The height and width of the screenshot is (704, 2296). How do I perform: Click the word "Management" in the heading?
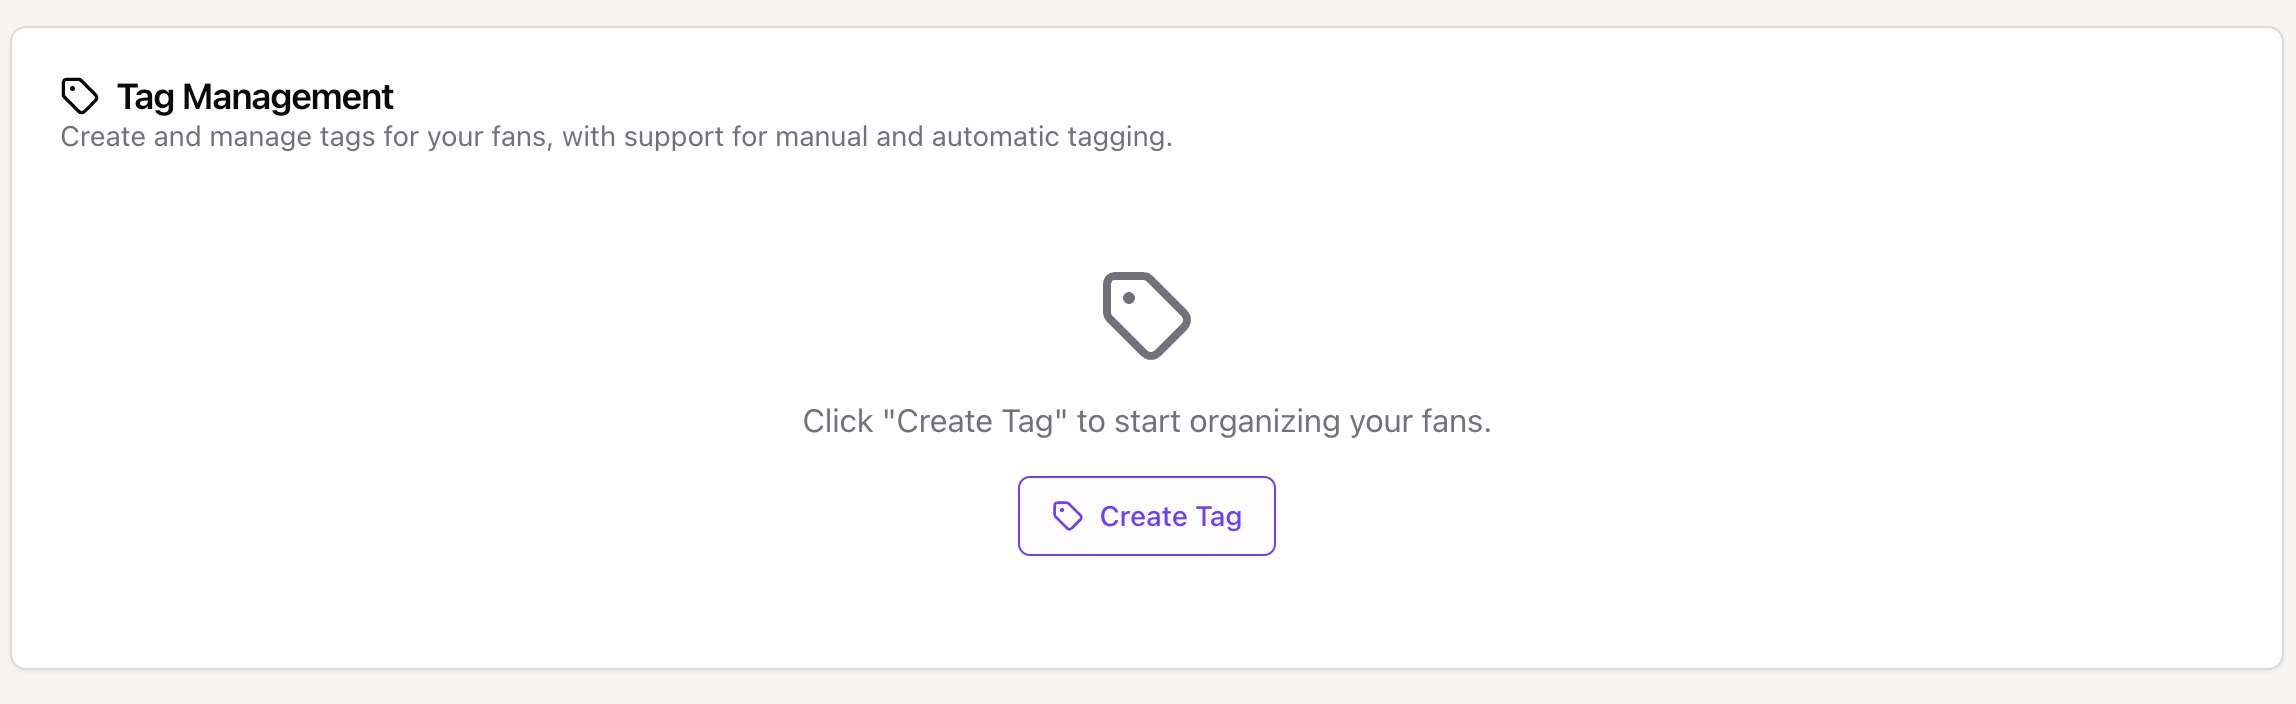[x=288, y=97]
